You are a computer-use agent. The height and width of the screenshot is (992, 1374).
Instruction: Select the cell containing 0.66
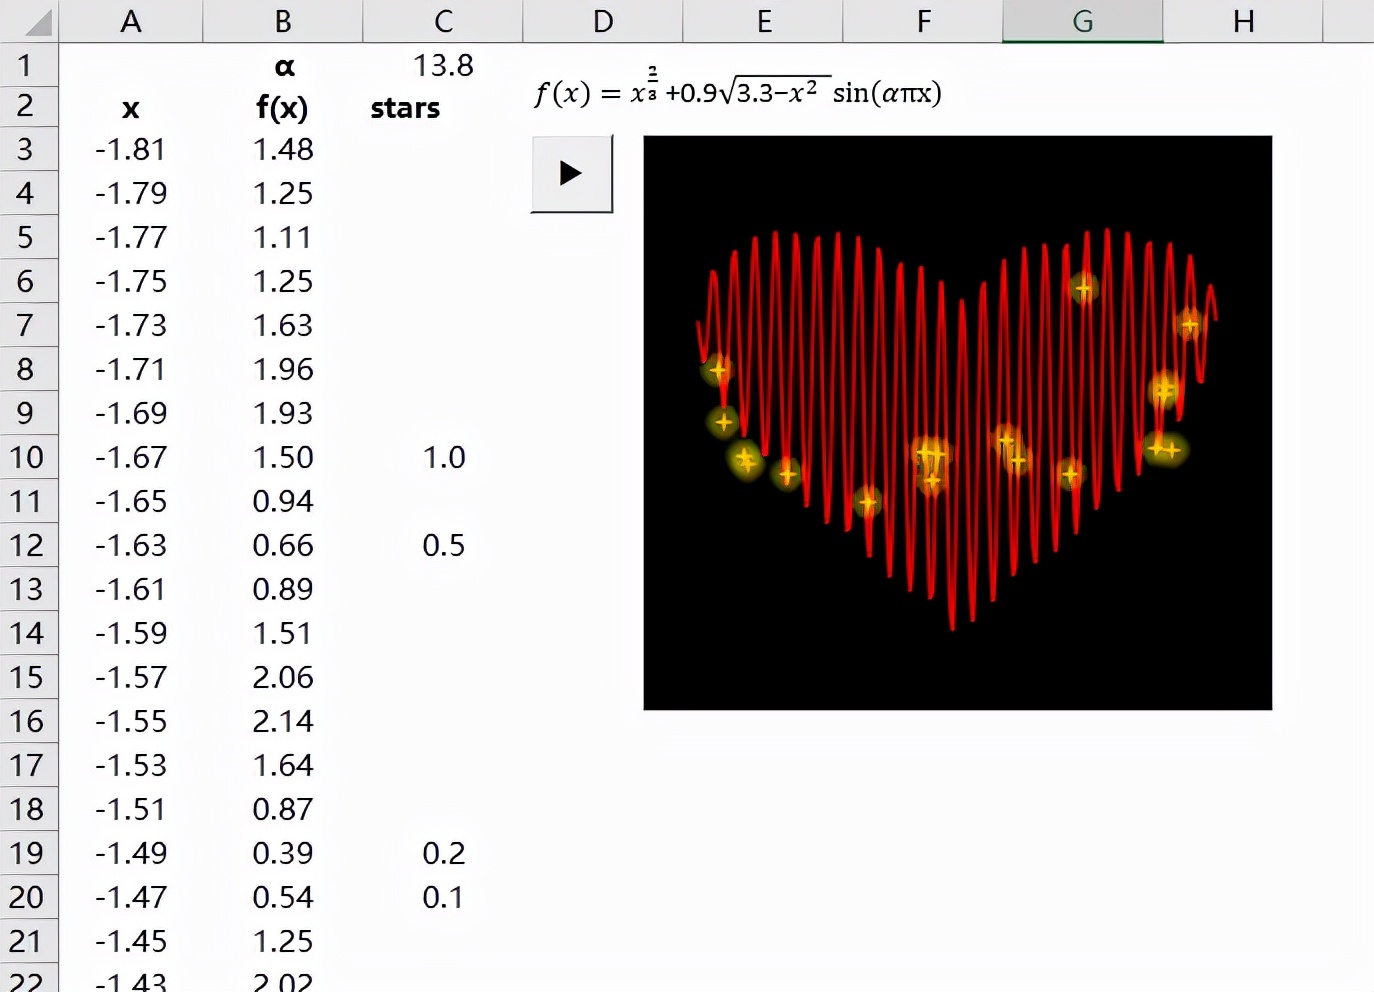tap(283, 545)
